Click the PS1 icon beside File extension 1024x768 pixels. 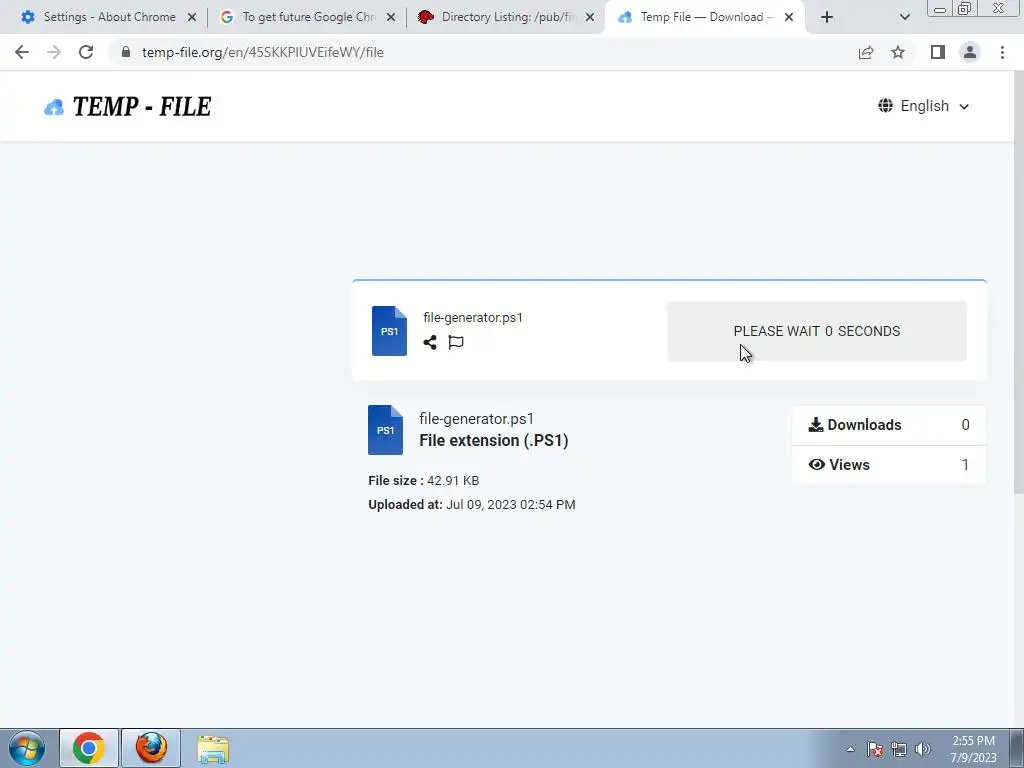pyautogui.click(x=385, y=430)
